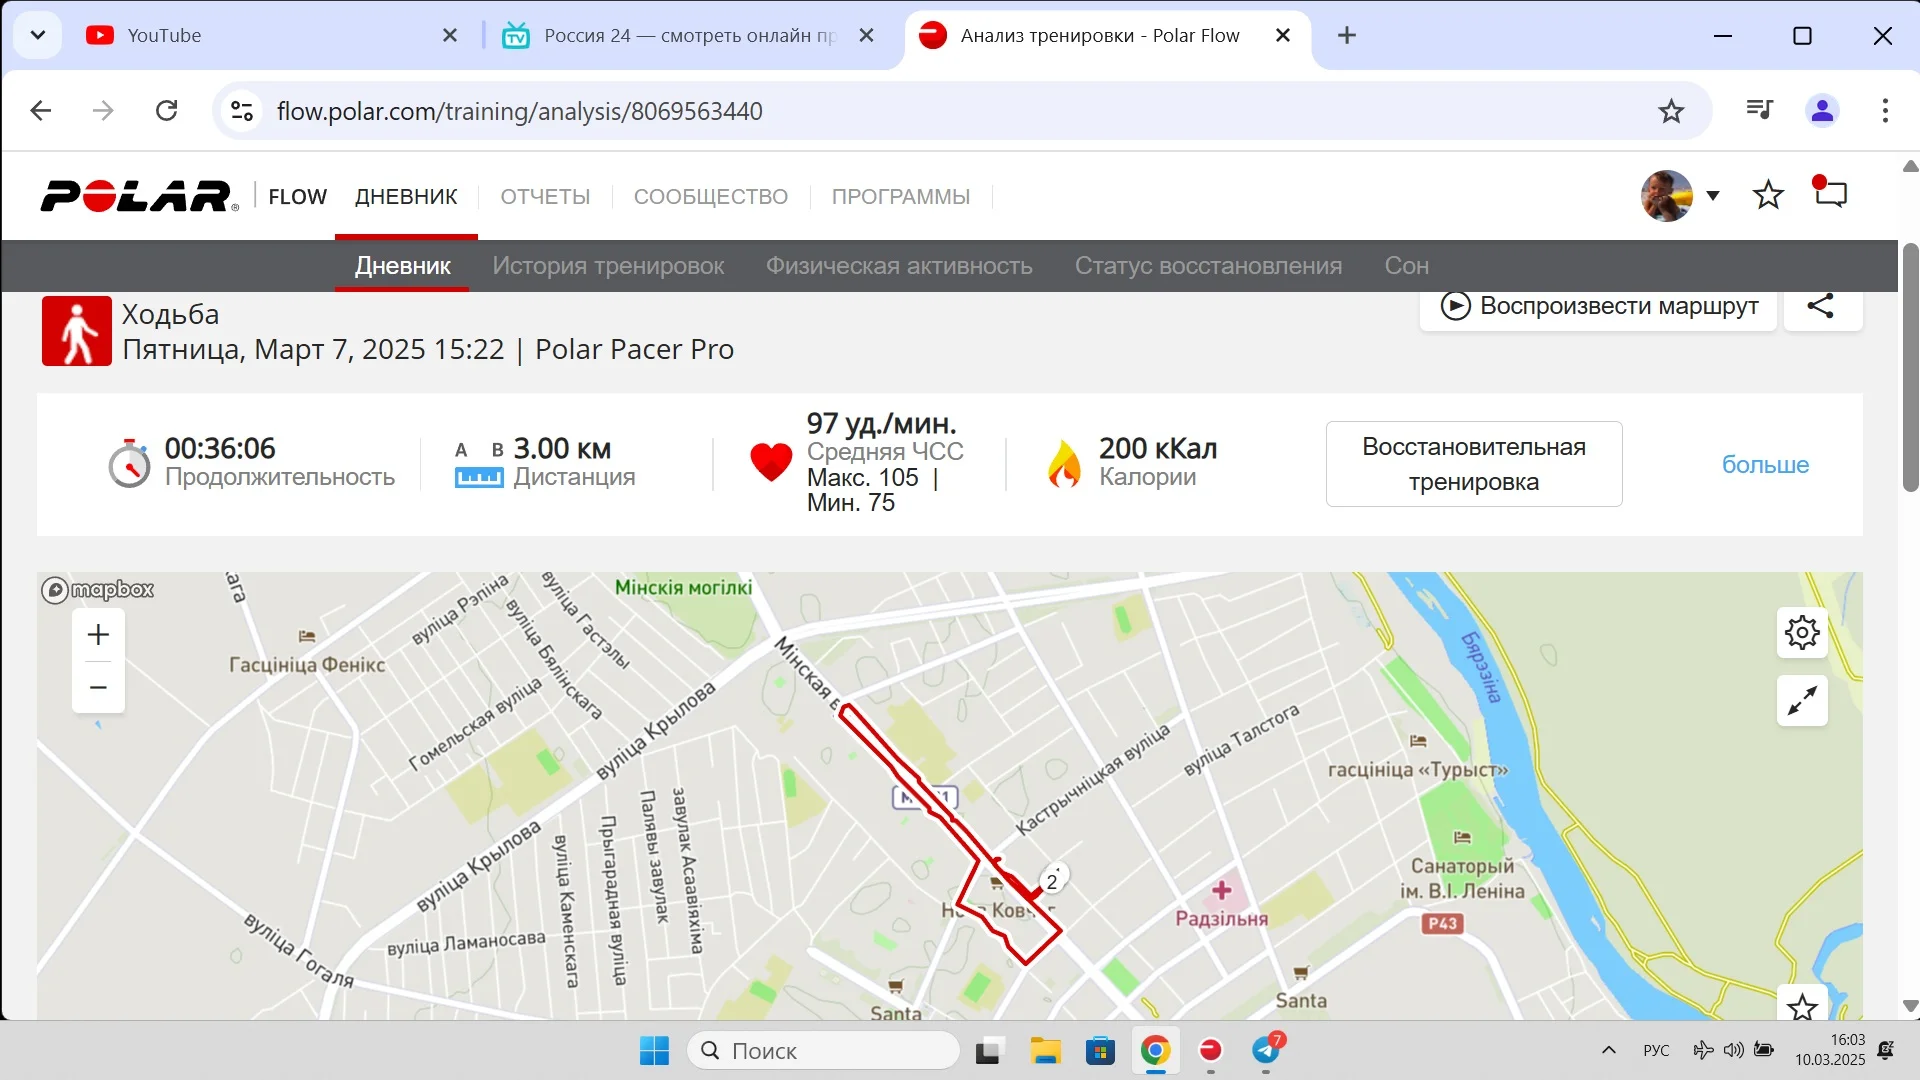Show hidden system tray icons
1920x1080 pixels.
1608,1050
